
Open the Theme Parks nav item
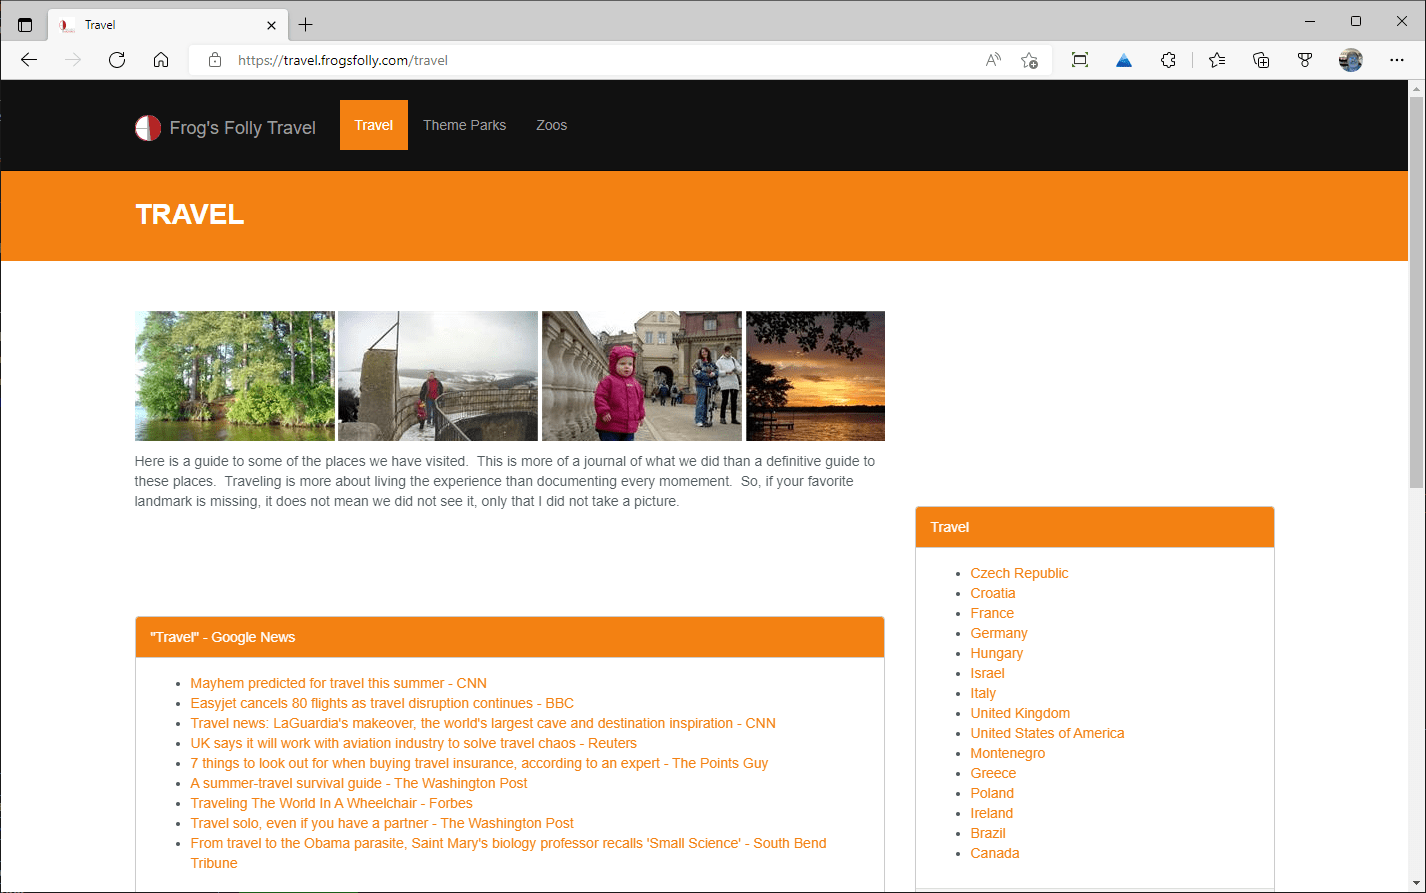click(x=464, y=125)
